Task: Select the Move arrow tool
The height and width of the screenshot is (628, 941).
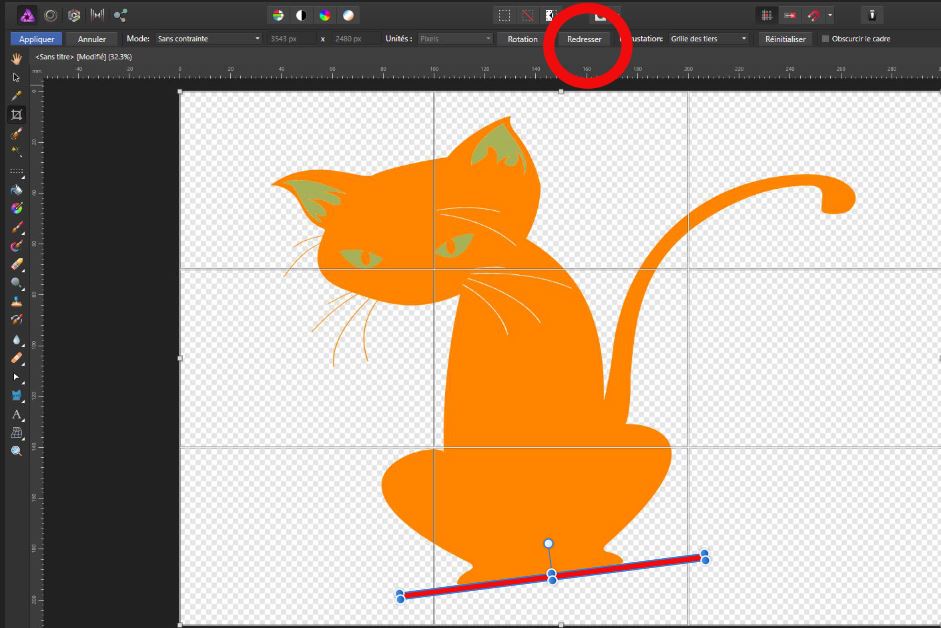Action: pyautogui.click(x=16, y=77)
